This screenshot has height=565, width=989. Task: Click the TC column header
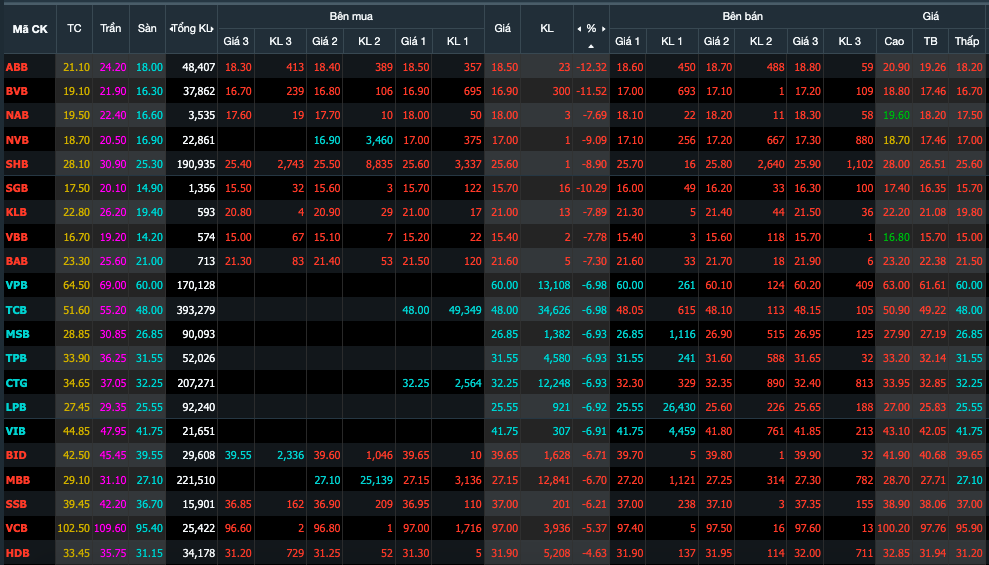point(74,29)
